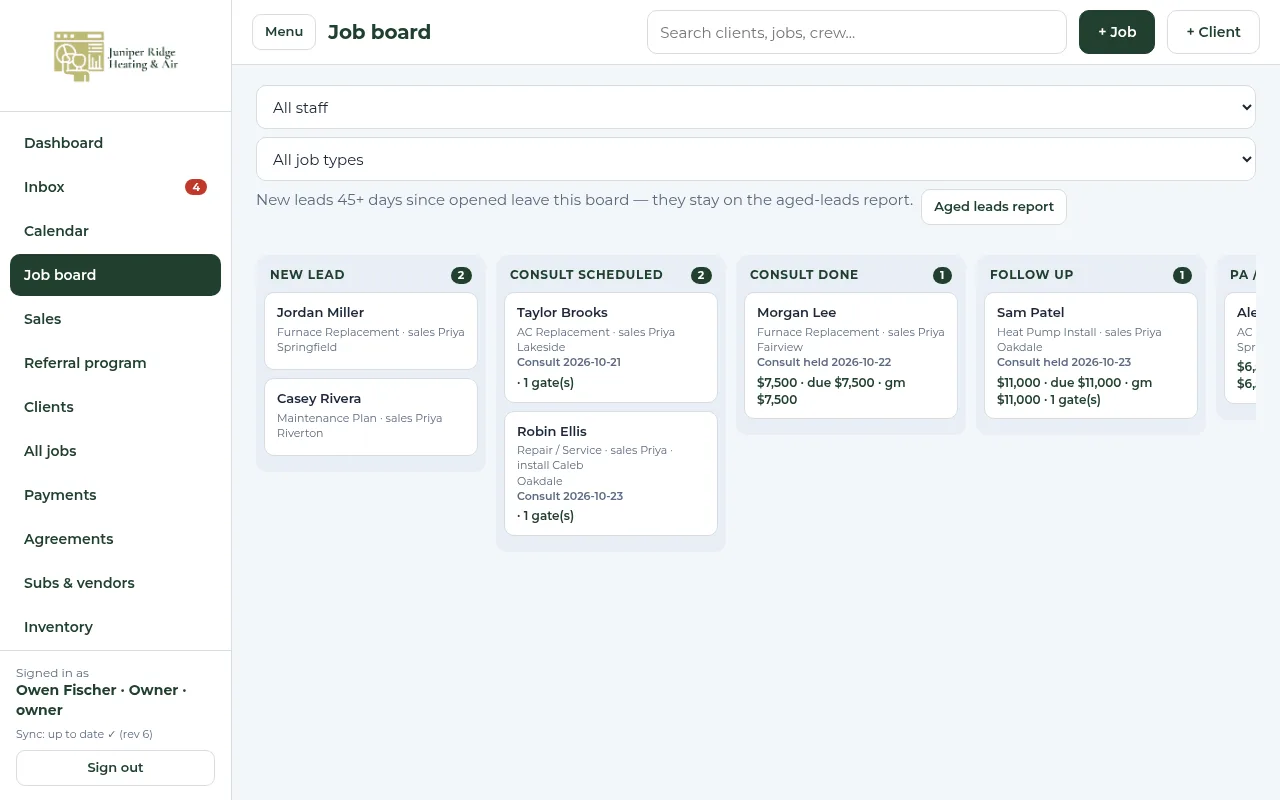
Task: Click the Follow Up count badge
Action: pos(1182,275)
